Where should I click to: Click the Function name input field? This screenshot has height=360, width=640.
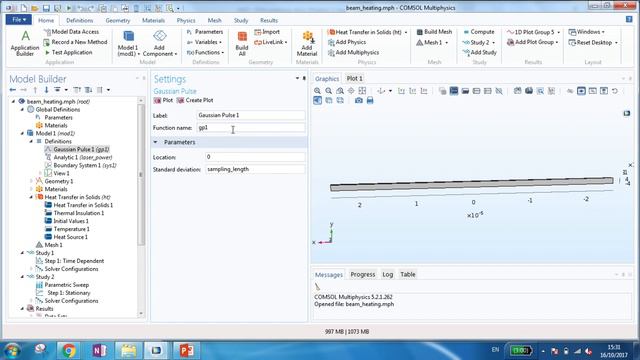click(250, 128)
